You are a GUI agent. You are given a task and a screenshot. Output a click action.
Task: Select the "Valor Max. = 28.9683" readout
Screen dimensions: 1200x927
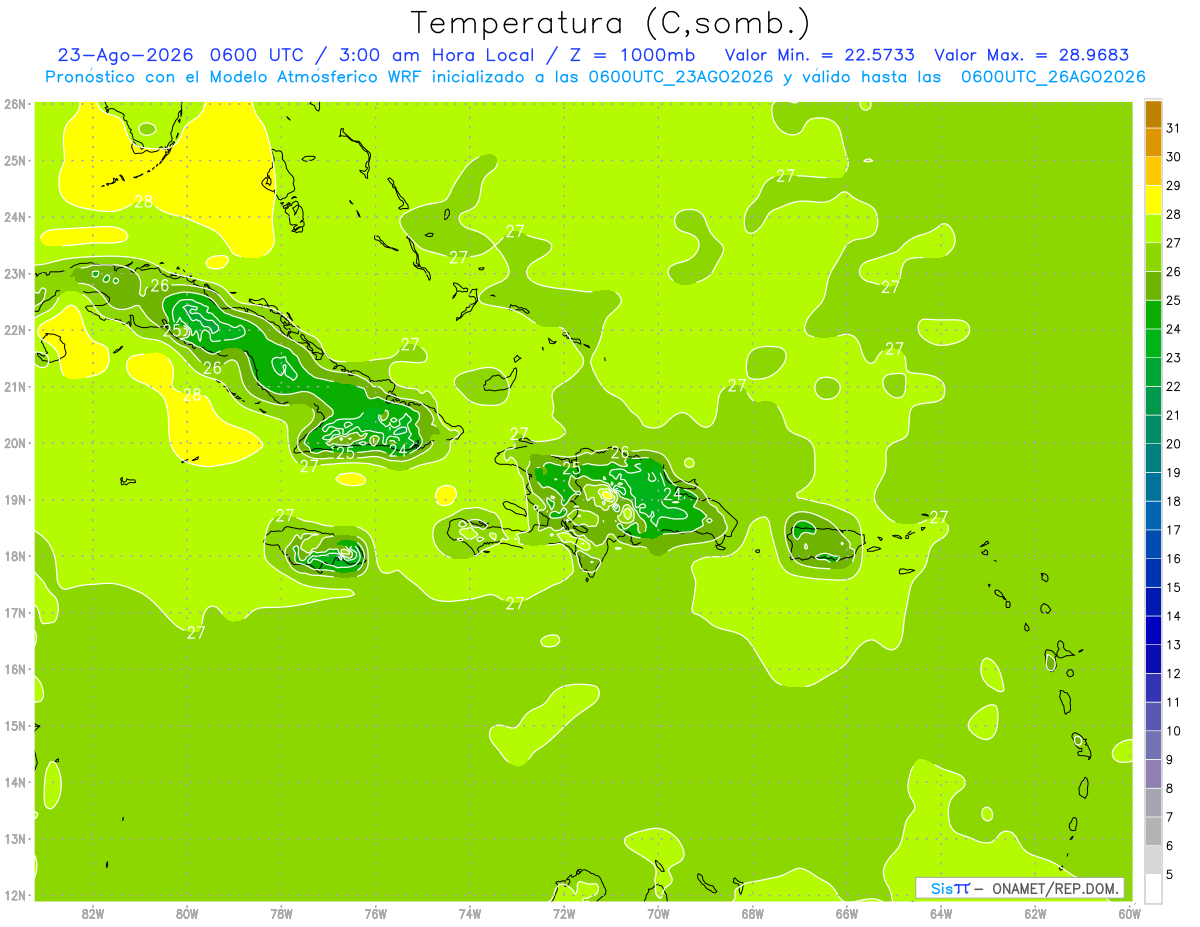1031,55
